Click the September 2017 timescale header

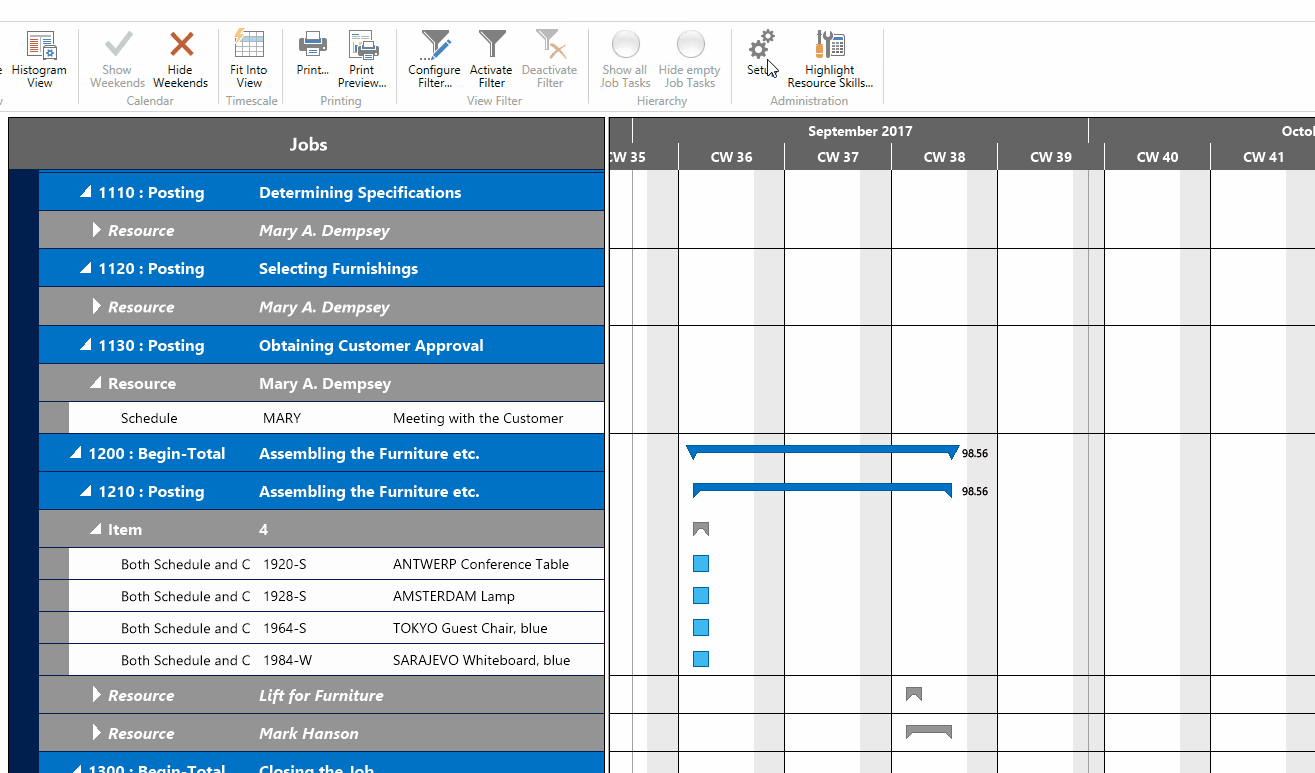(x=860, y=130)
